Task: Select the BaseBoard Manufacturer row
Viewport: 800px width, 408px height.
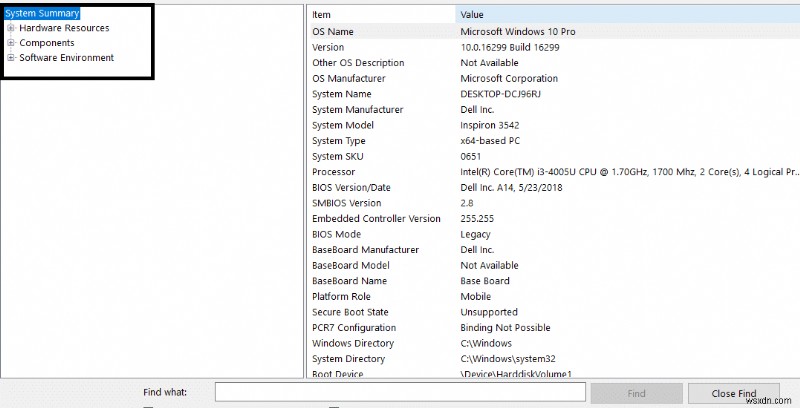Action: tap(555, 249)
